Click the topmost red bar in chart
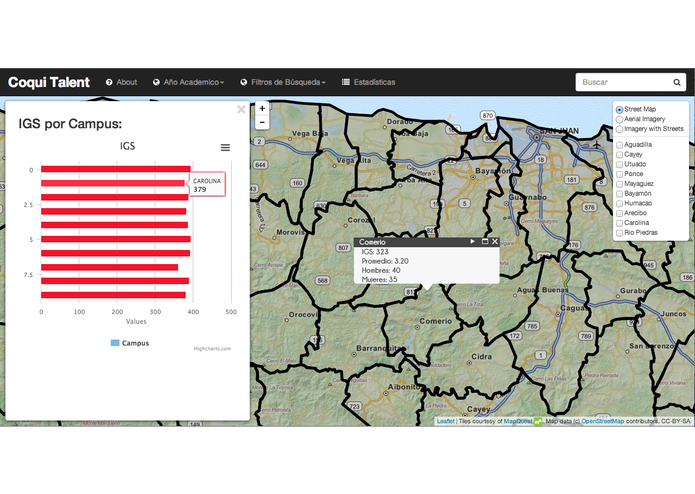This screenshot has height=494, width=695. tap(116, 169)
